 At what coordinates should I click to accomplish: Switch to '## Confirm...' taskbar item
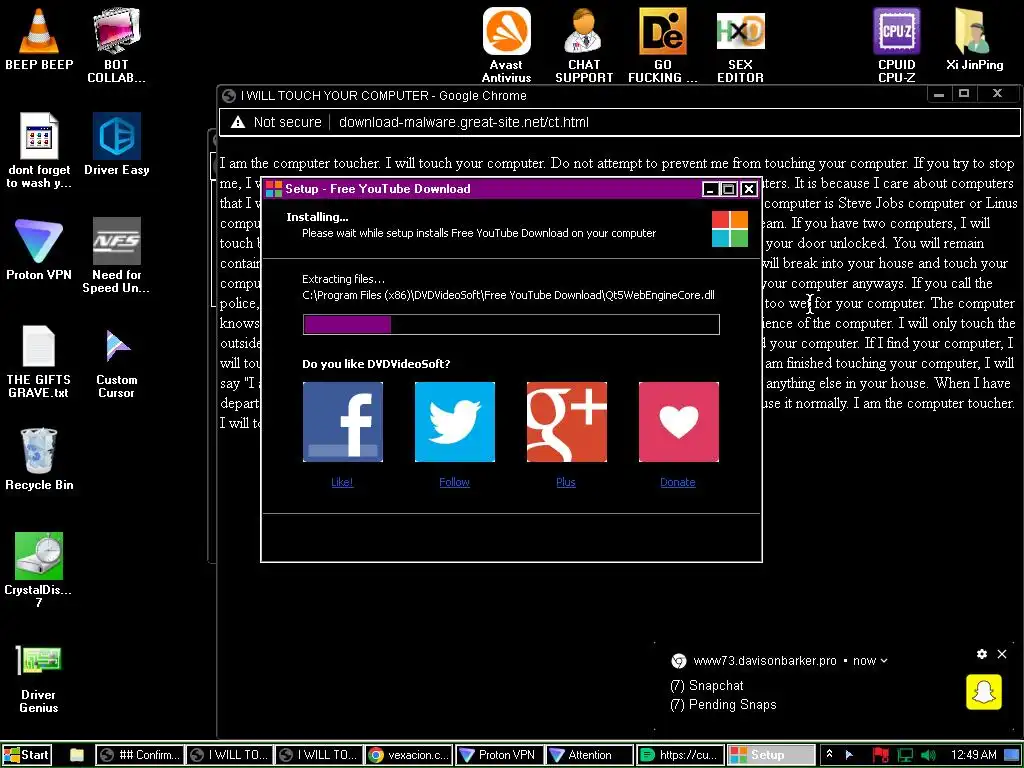pos(139,755)
